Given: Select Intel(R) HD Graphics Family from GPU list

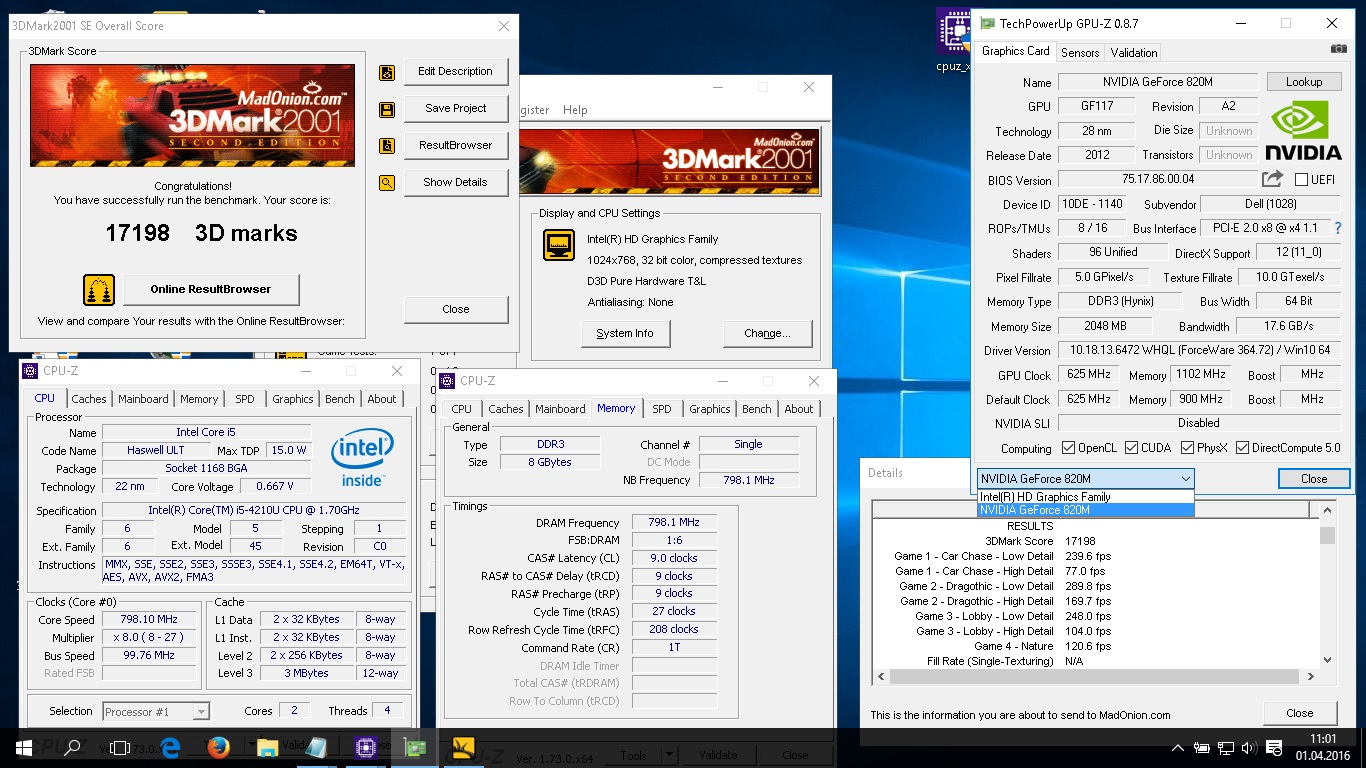Looking at the screenshot, I should pyautogui.click(x=1085, y=497).
